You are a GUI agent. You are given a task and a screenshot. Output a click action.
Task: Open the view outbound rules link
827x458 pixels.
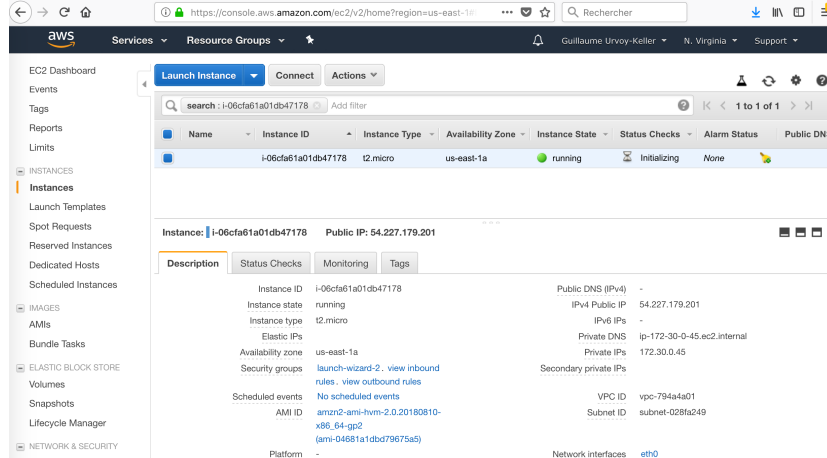(x=381, y=381)
